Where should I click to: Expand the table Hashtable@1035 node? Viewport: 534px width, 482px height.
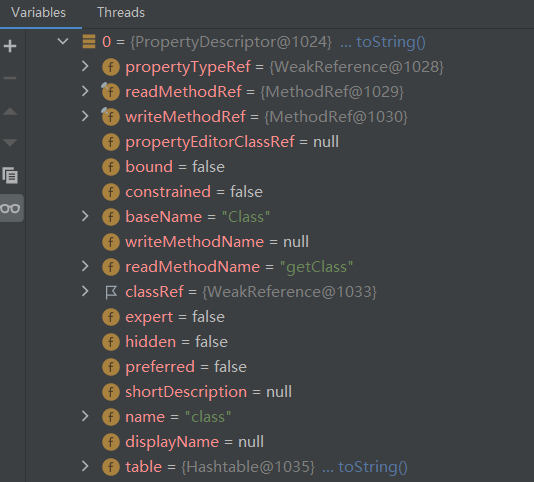click(x=85, y=466)
